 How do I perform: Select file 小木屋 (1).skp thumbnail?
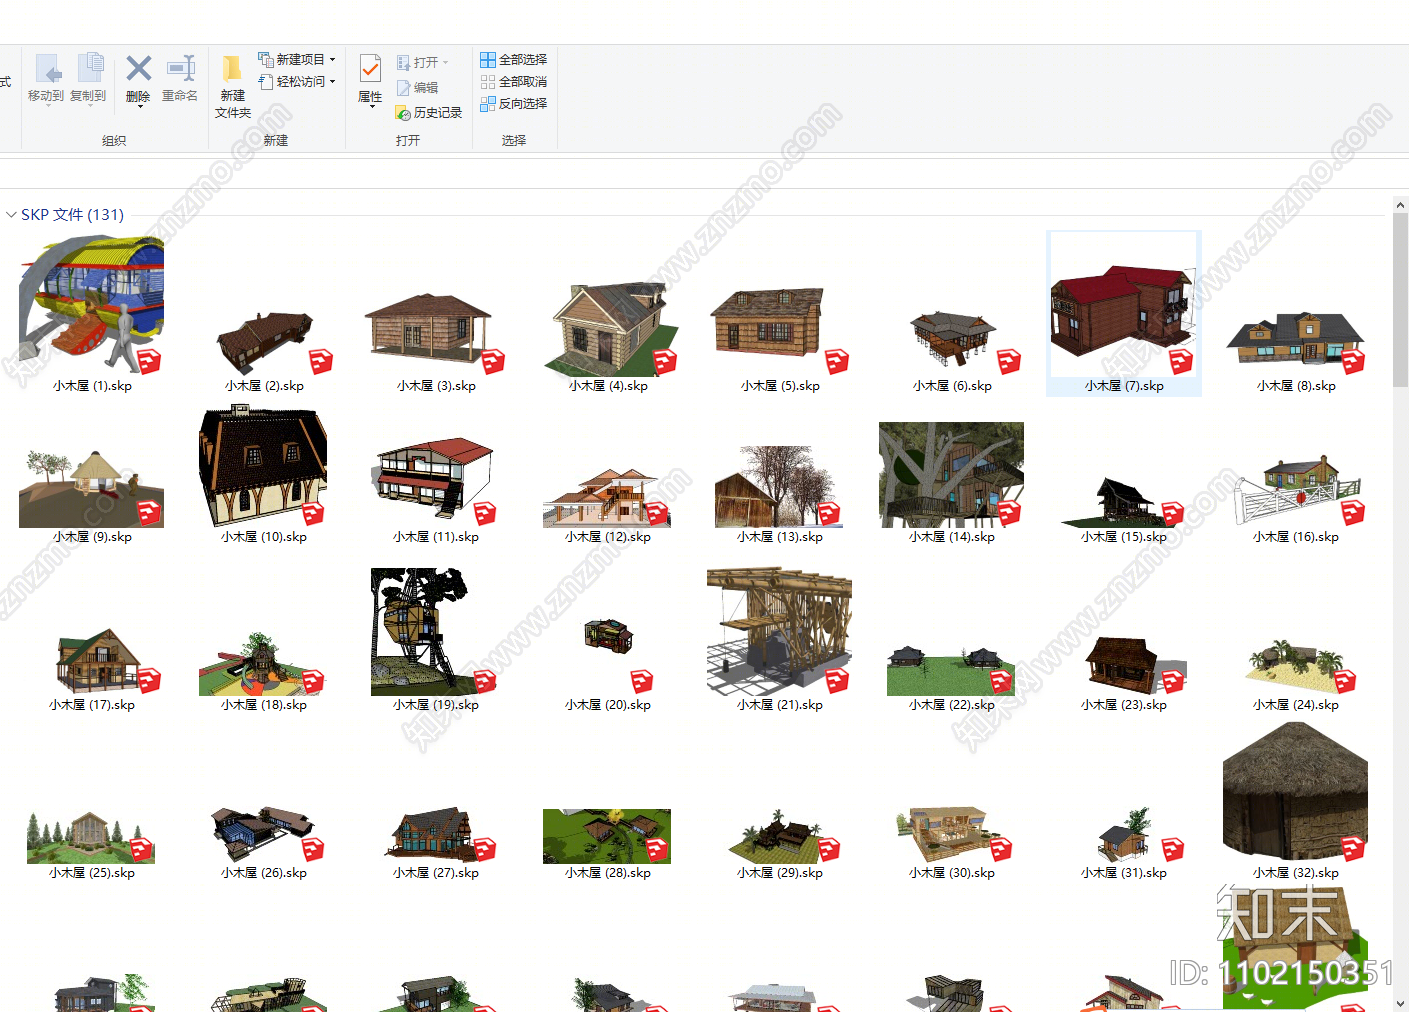click(x=92, y=304)
